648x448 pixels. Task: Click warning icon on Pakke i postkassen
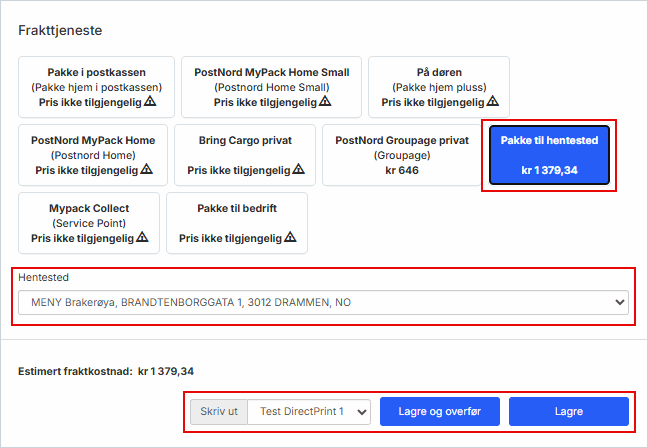(x=150, y=102)
